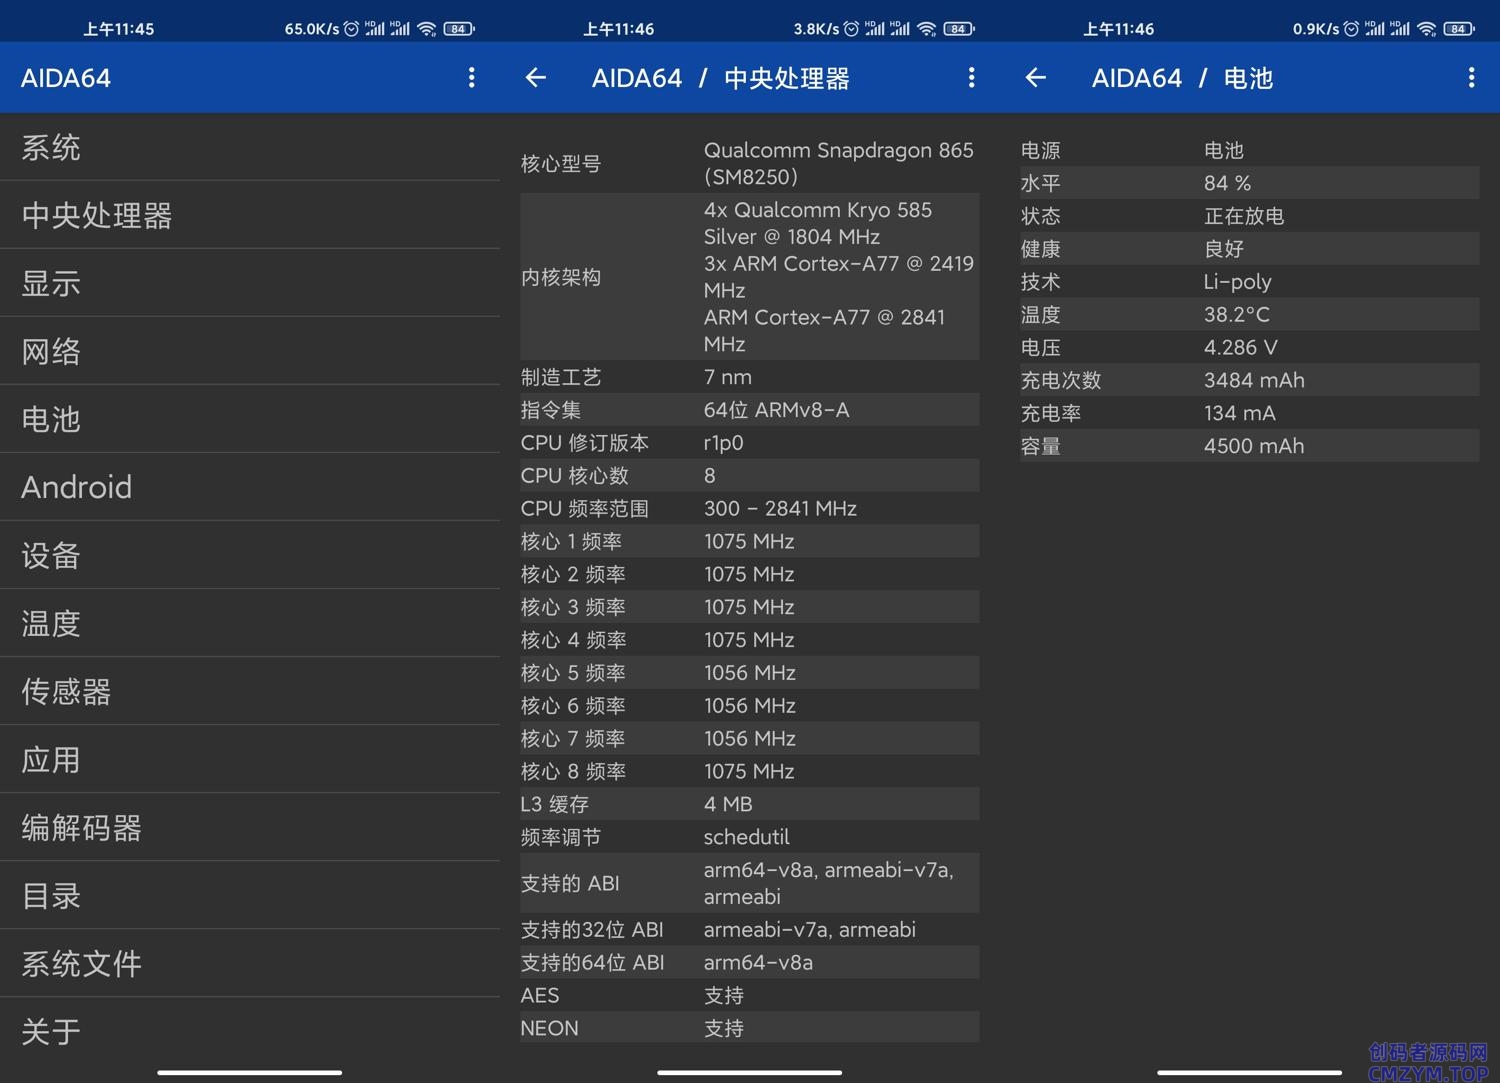
Task: Tap alarm clock icon on 中央处理器 screen
Action: [851, 29]
